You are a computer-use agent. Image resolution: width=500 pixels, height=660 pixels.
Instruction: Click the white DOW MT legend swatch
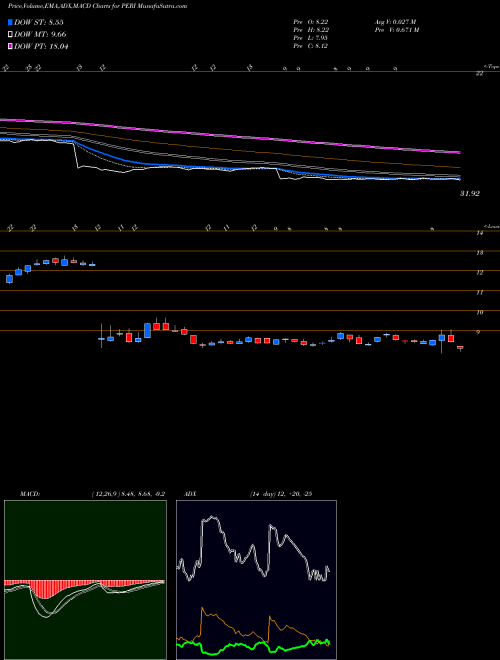[x=10, y=35]
